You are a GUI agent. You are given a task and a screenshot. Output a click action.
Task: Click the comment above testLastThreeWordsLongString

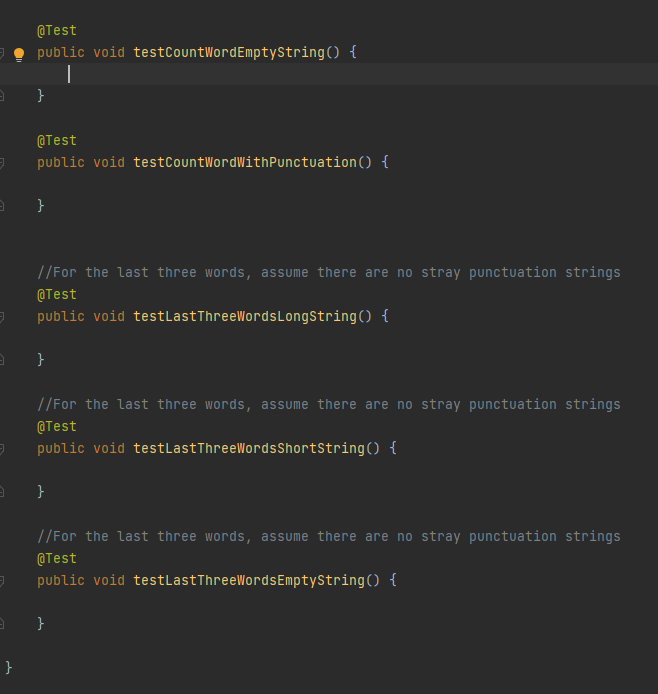click(329, 272)
